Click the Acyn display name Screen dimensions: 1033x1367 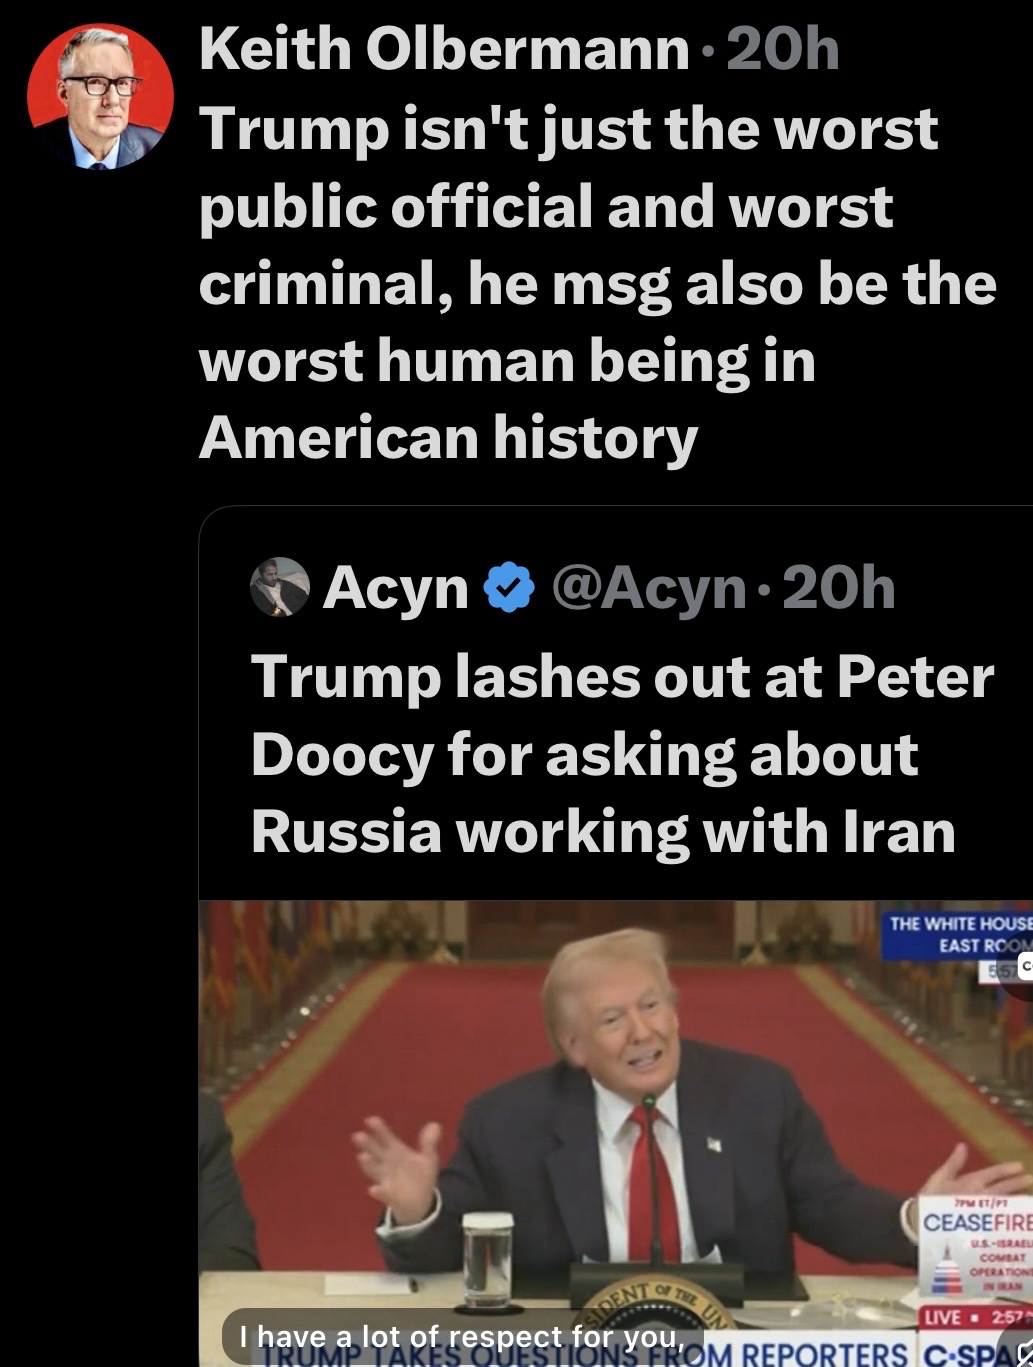click(x=395, y=588)
